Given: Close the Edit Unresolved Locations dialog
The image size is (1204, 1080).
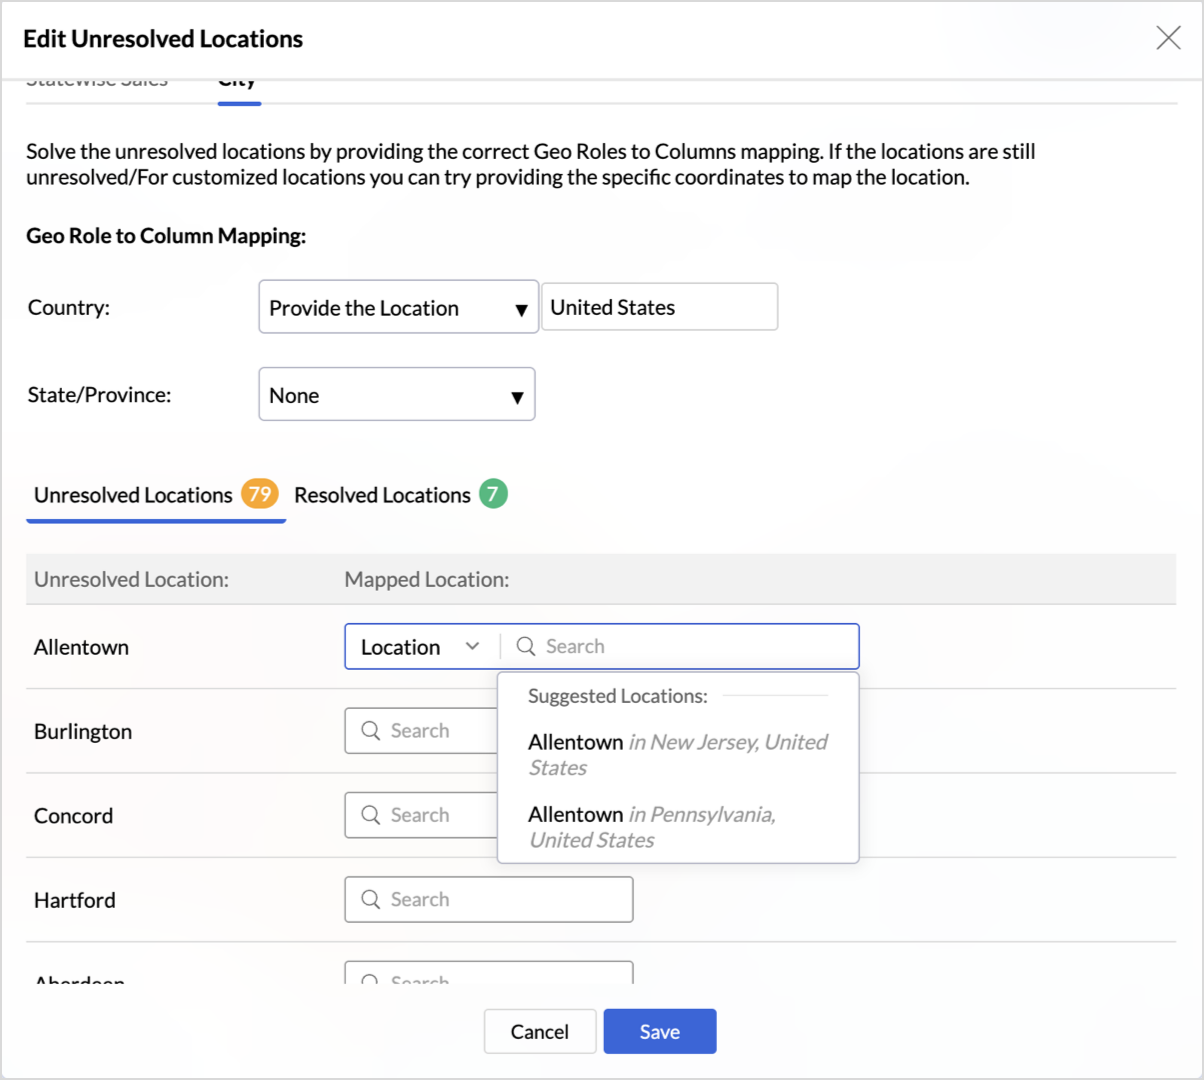Looking at the screenshot, I should [x=1168, y=38].
